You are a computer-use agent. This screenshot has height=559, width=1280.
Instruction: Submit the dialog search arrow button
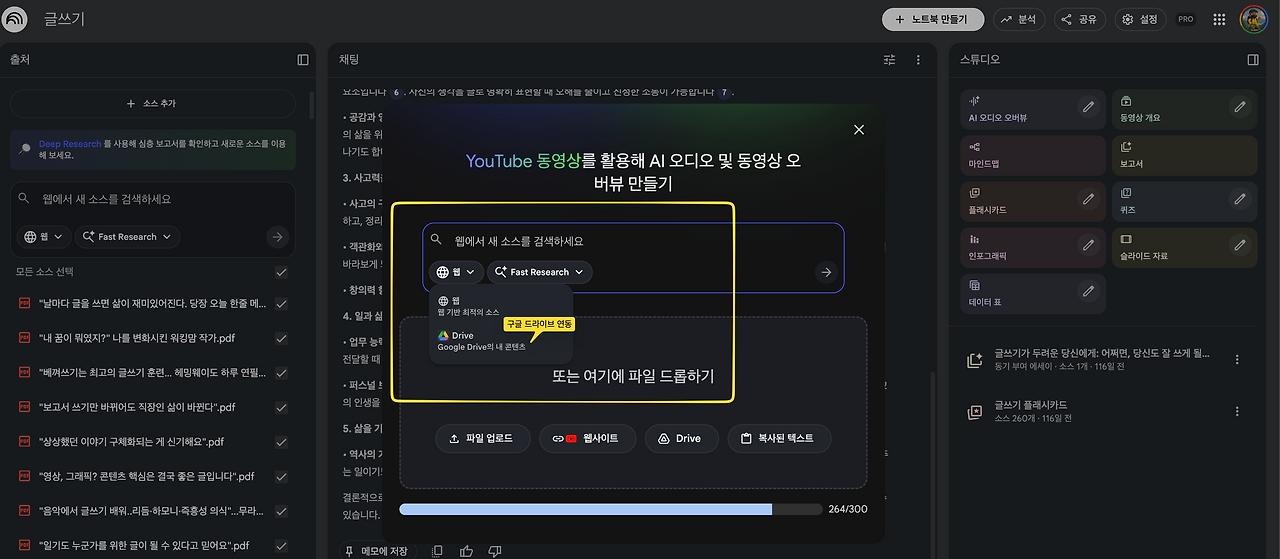825,272
